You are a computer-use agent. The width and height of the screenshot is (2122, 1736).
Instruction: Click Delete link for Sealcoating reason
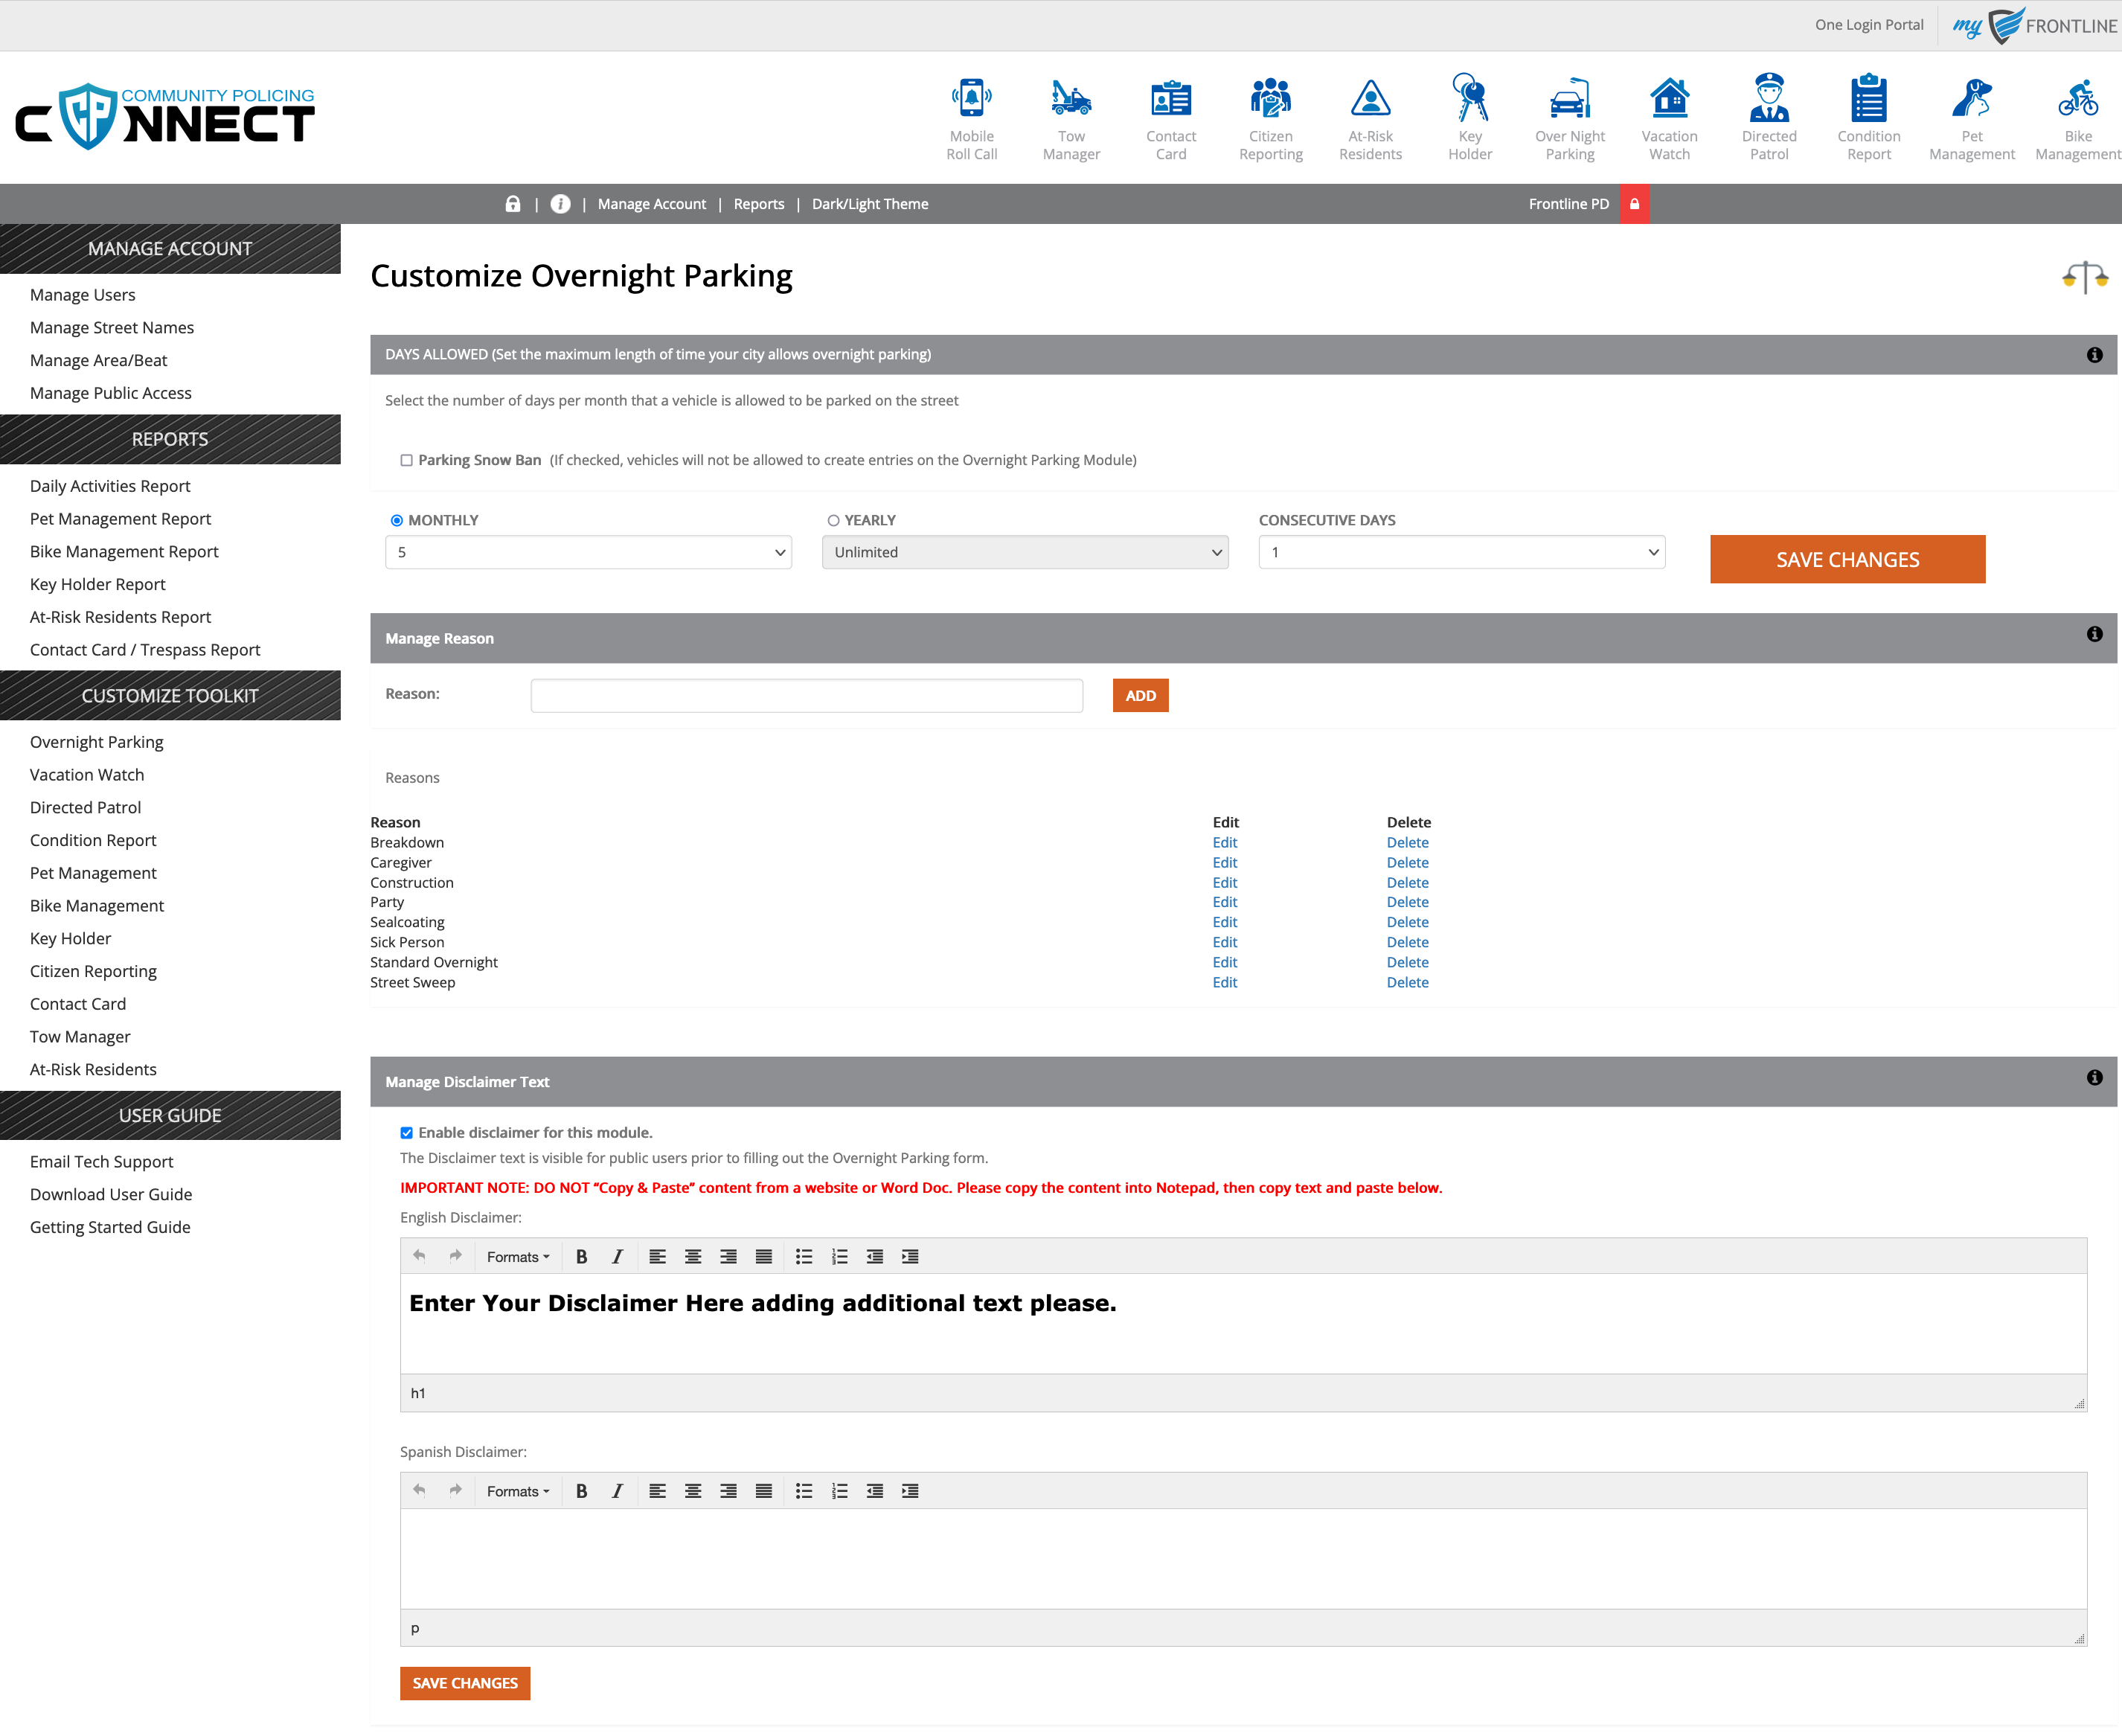coord(1406,923)
